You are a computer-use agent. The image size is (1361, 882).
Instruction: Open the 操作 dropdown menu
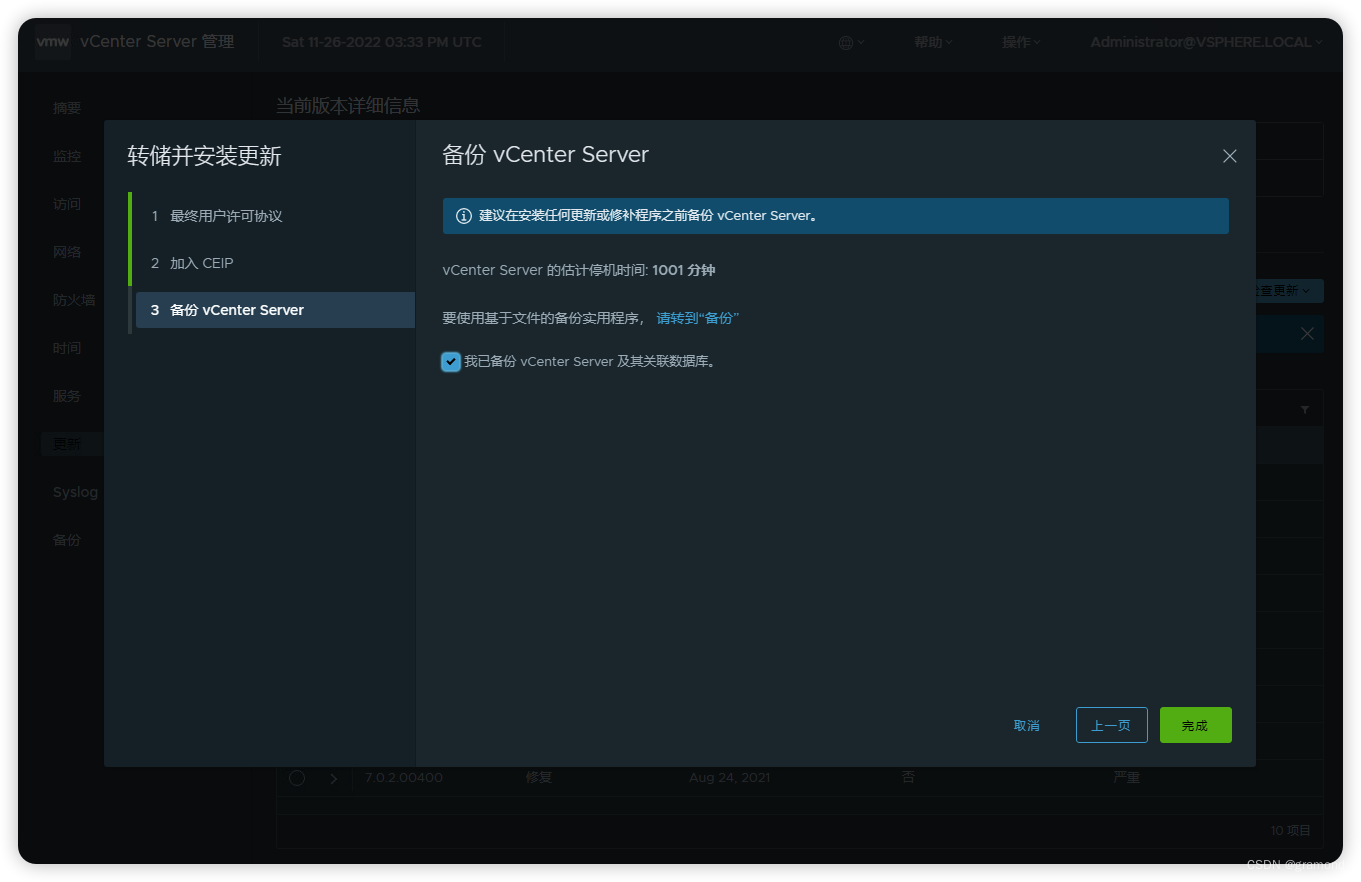[1021, 42]
